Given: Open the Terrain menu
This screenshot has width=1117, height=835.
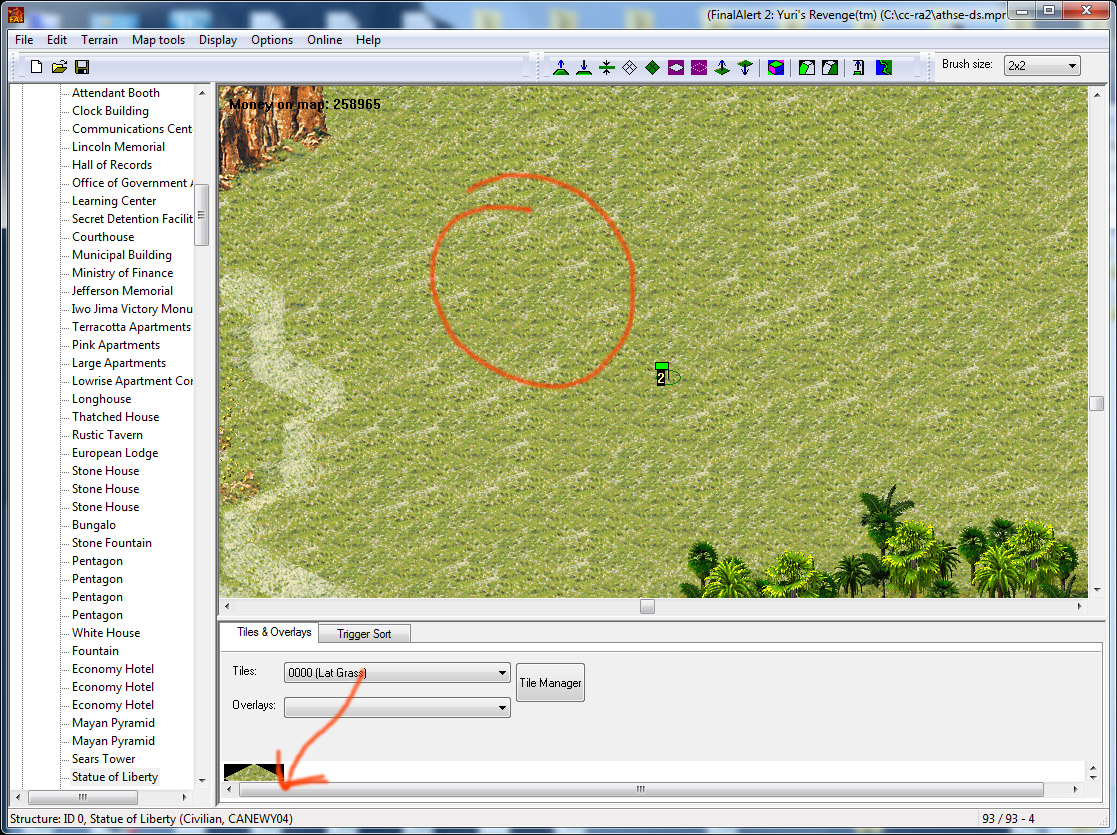Looking at the screenshot, I should pos(99,40).
